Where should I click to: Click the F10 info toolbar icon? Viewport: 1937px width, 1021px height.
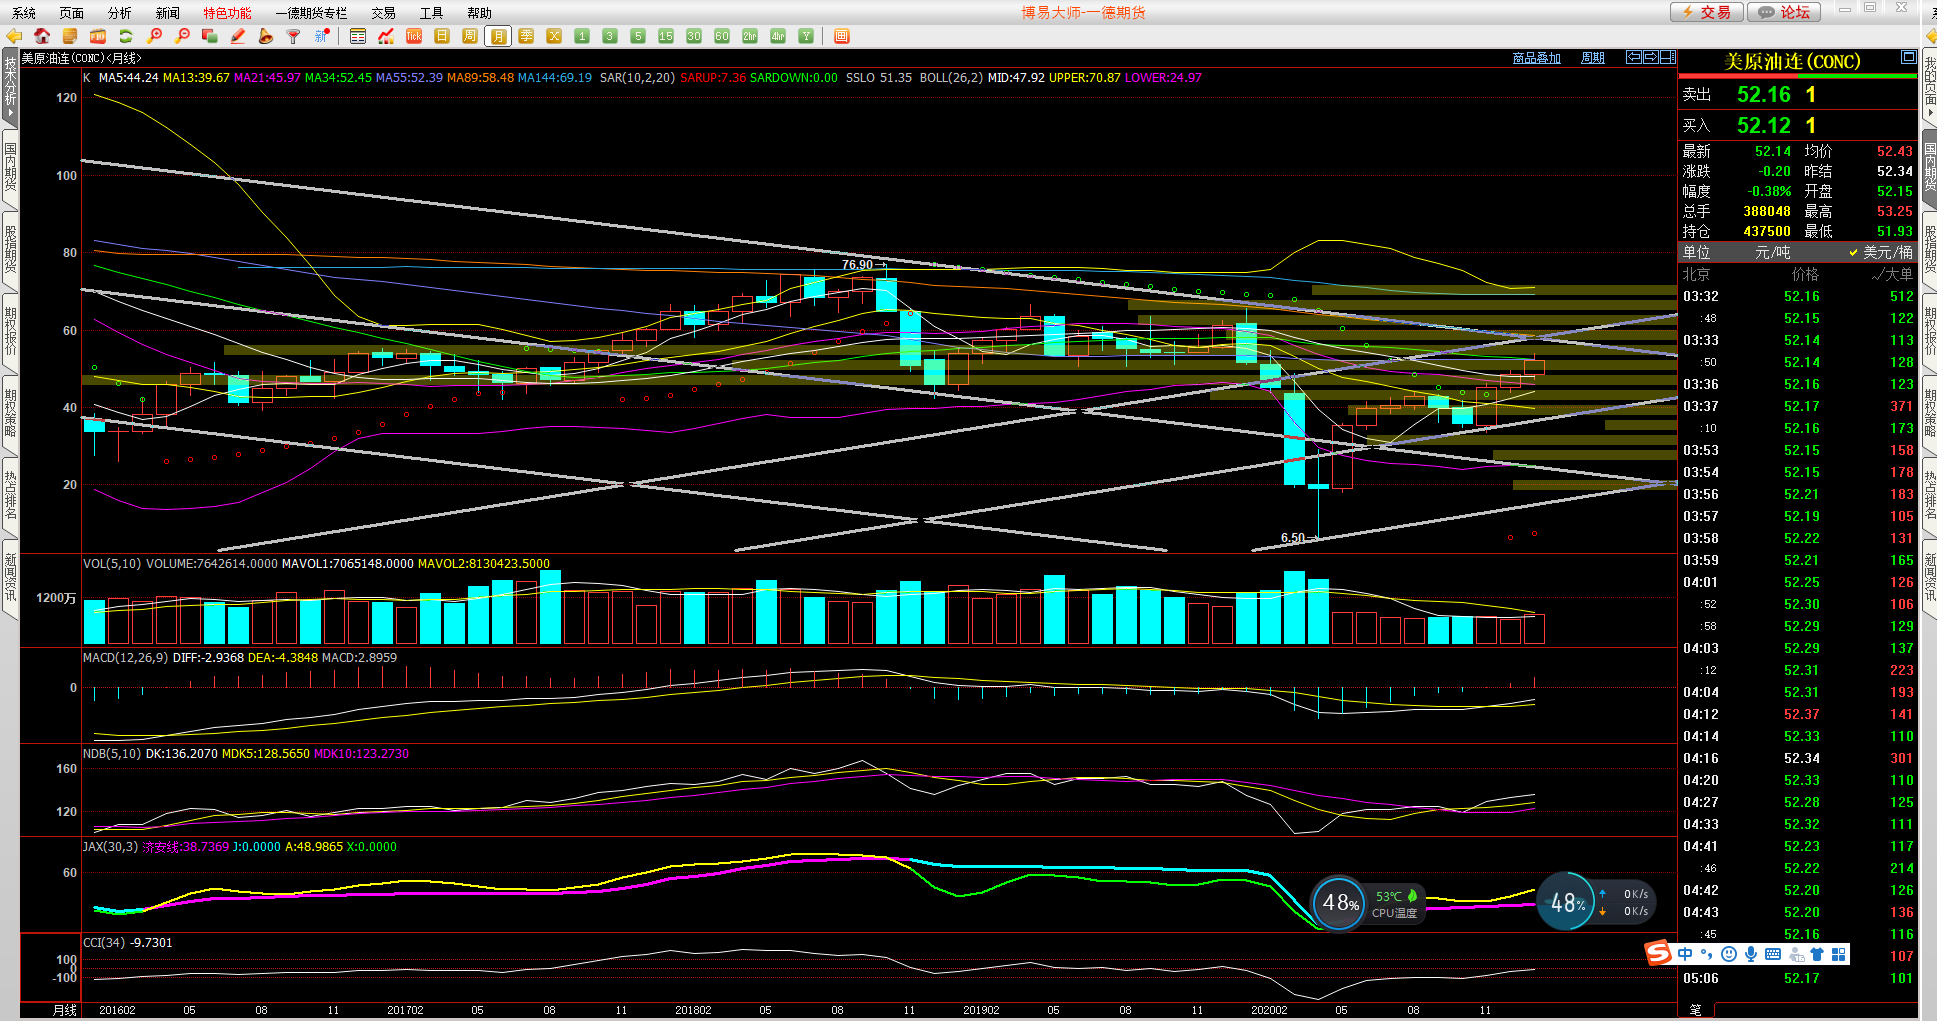[x=98, y=36]
